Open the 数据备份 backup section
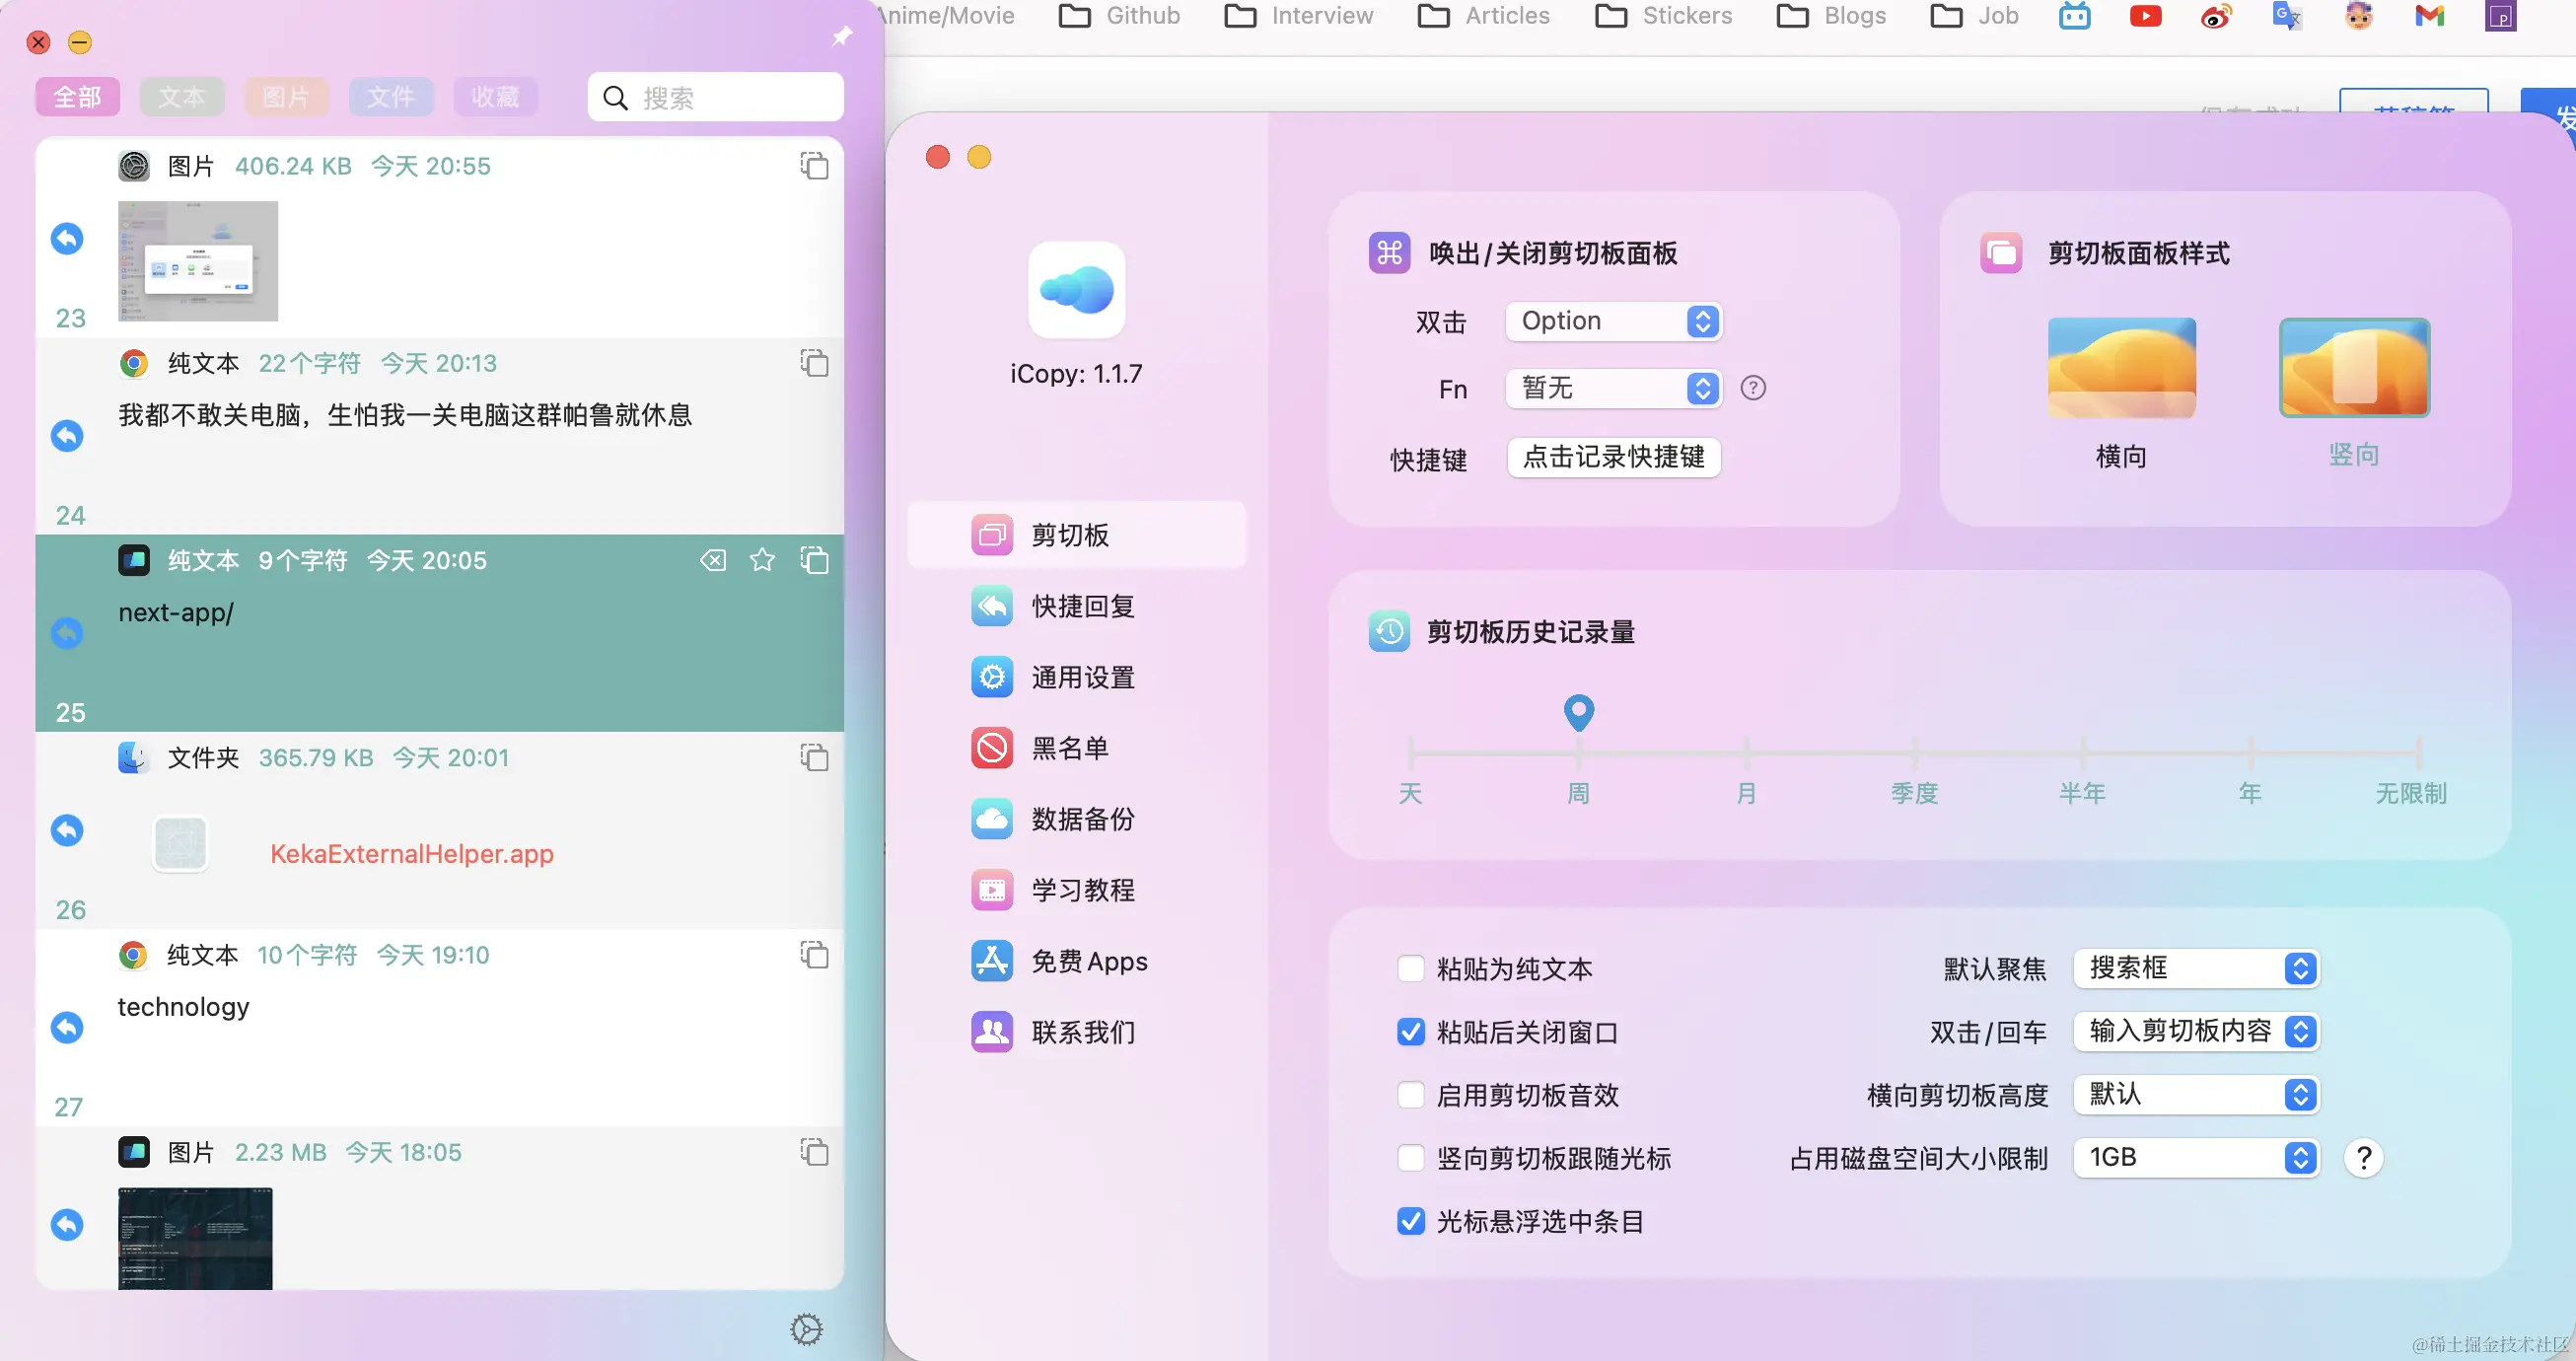The image size is (2576, 1361). [x=1082, y=819]
